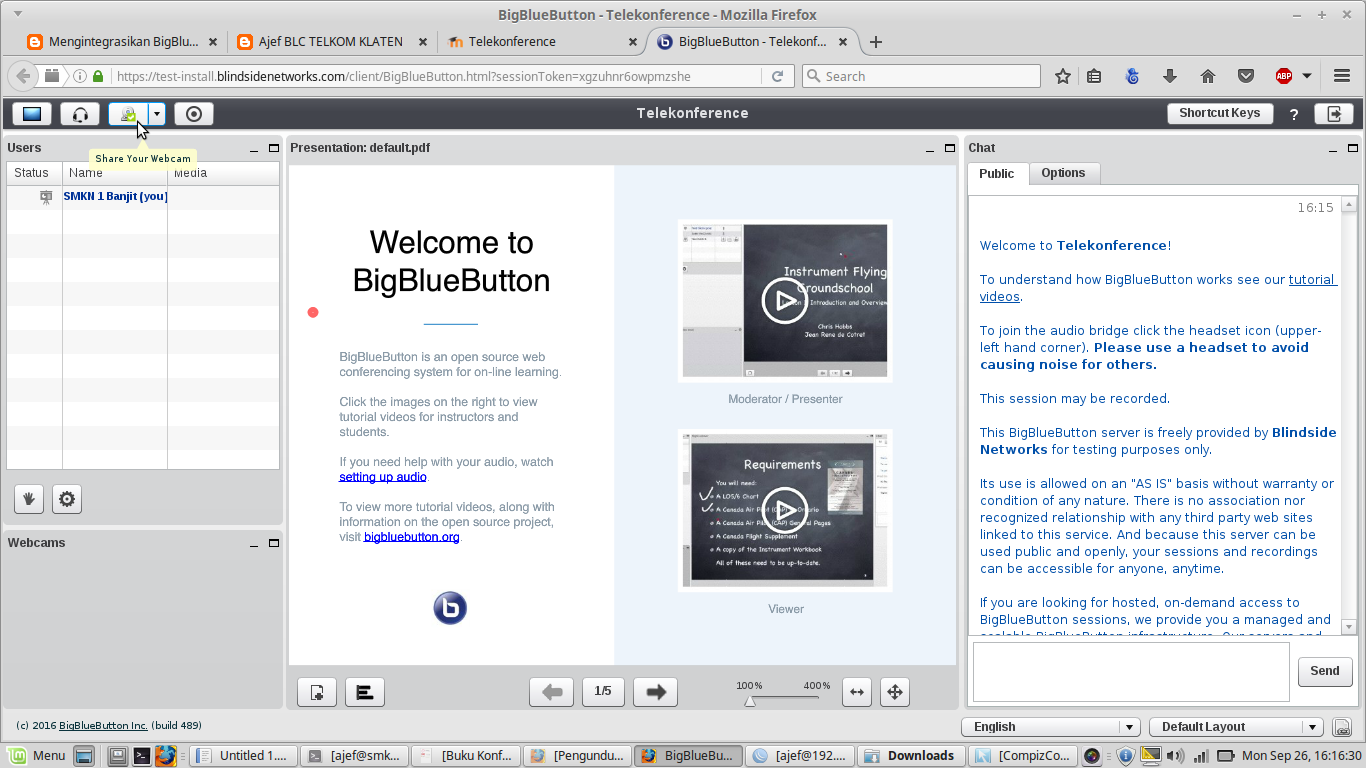Save page to Pocket

1246,76
